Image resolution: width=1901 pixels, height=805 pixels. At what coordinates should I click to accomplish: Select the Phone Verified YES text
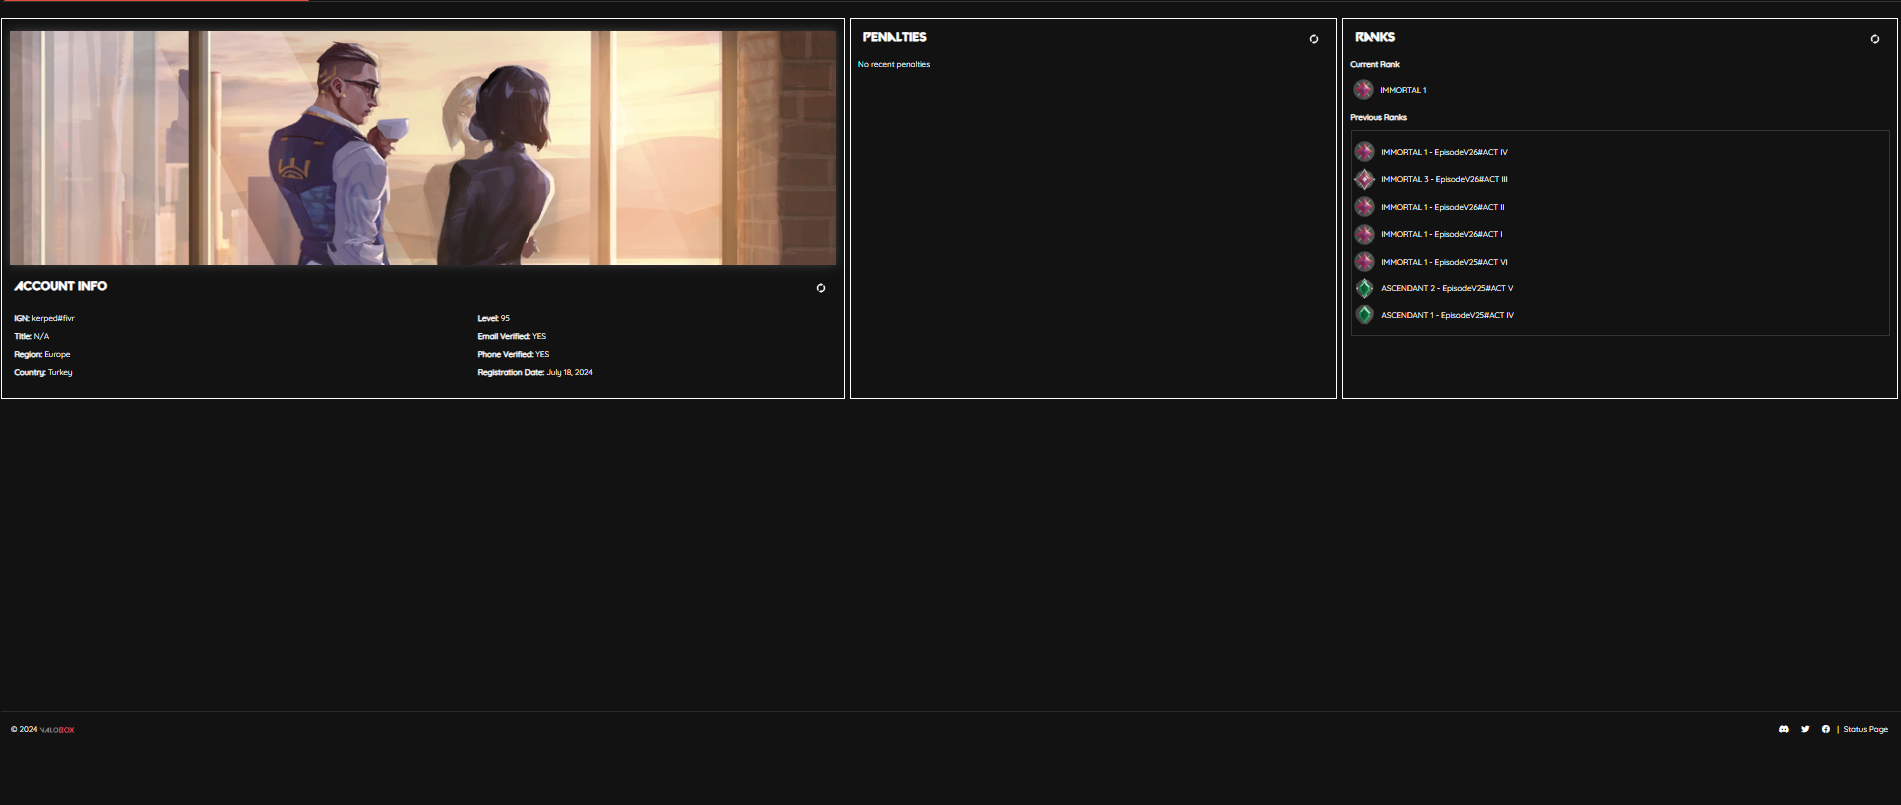[x=513, y=354]
